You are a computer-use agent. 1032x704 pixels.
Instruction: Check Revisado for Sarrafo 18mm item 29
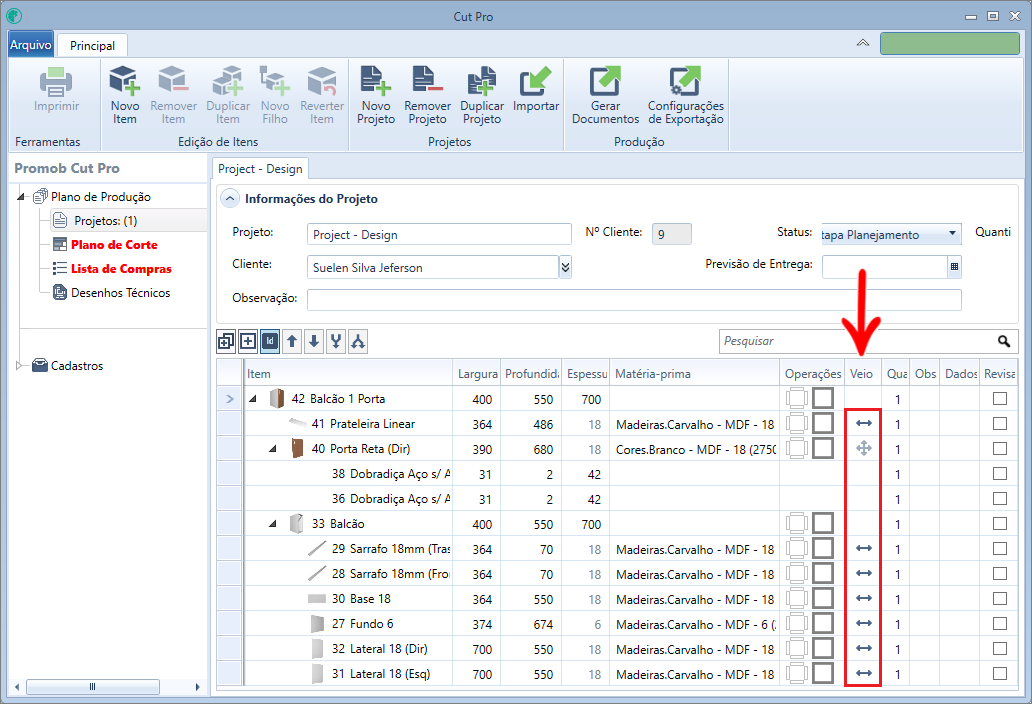(x=1000, y=549)
